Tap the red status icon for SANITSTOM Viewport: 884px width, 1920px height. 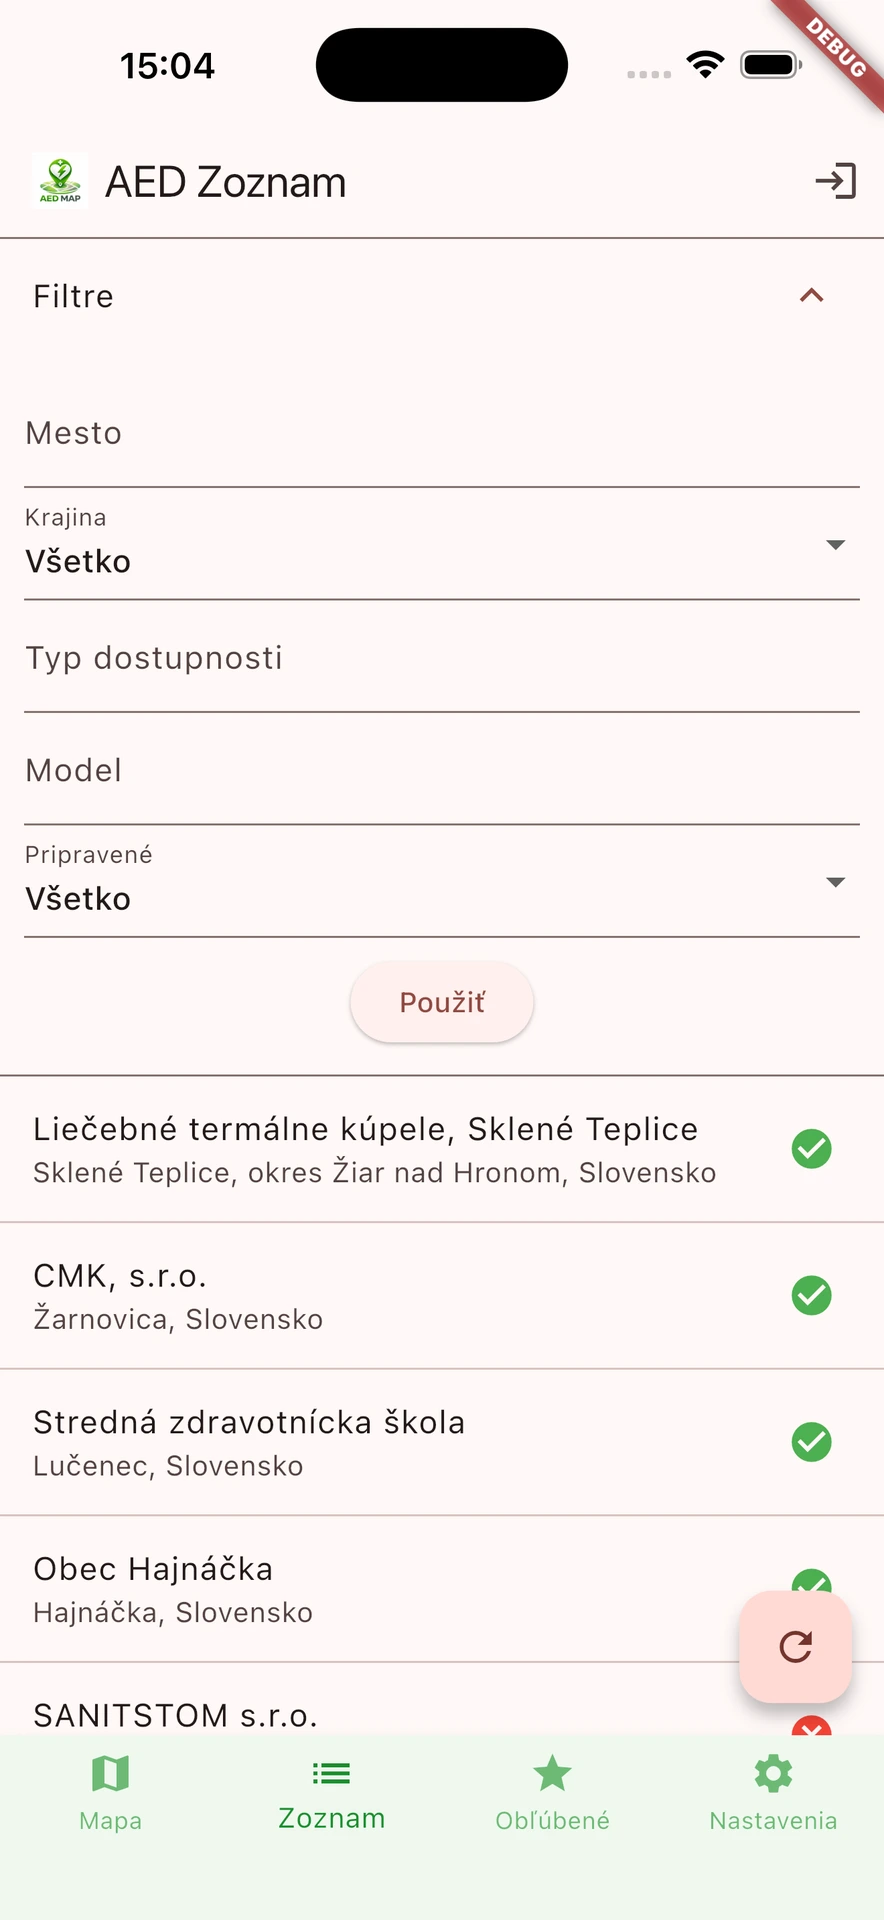(x=811, y=1725)
